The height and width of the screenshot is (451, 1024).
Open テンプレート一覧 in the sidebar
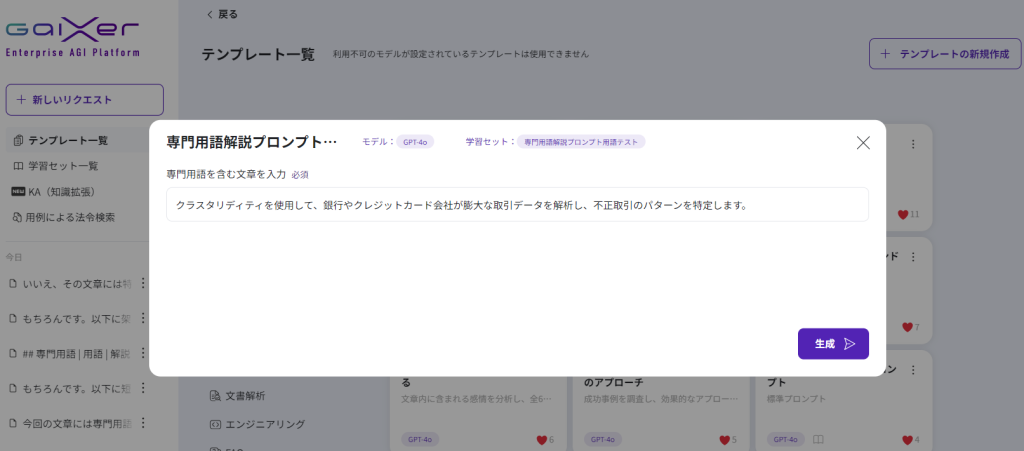[x=67, y=140]
